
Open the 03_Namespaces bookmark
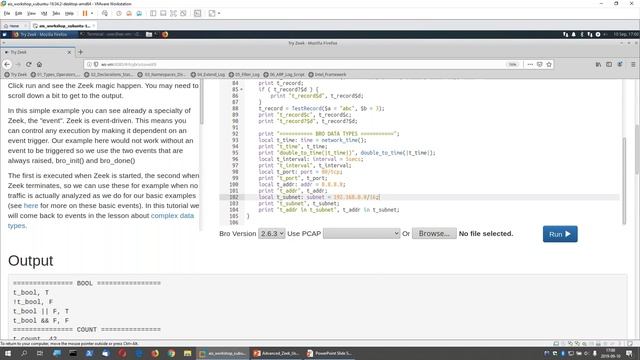pos(162,75)
